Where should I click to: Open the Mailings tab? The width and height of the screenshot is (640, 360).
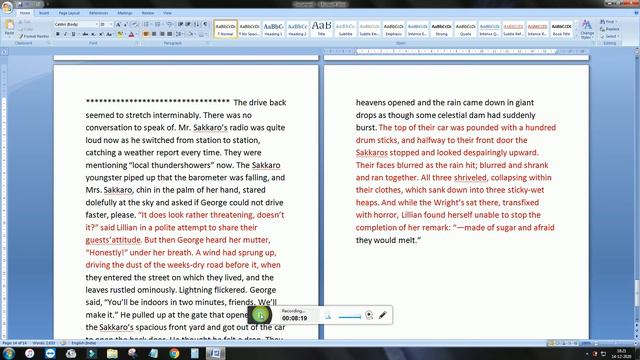click(x=125, y=13)
